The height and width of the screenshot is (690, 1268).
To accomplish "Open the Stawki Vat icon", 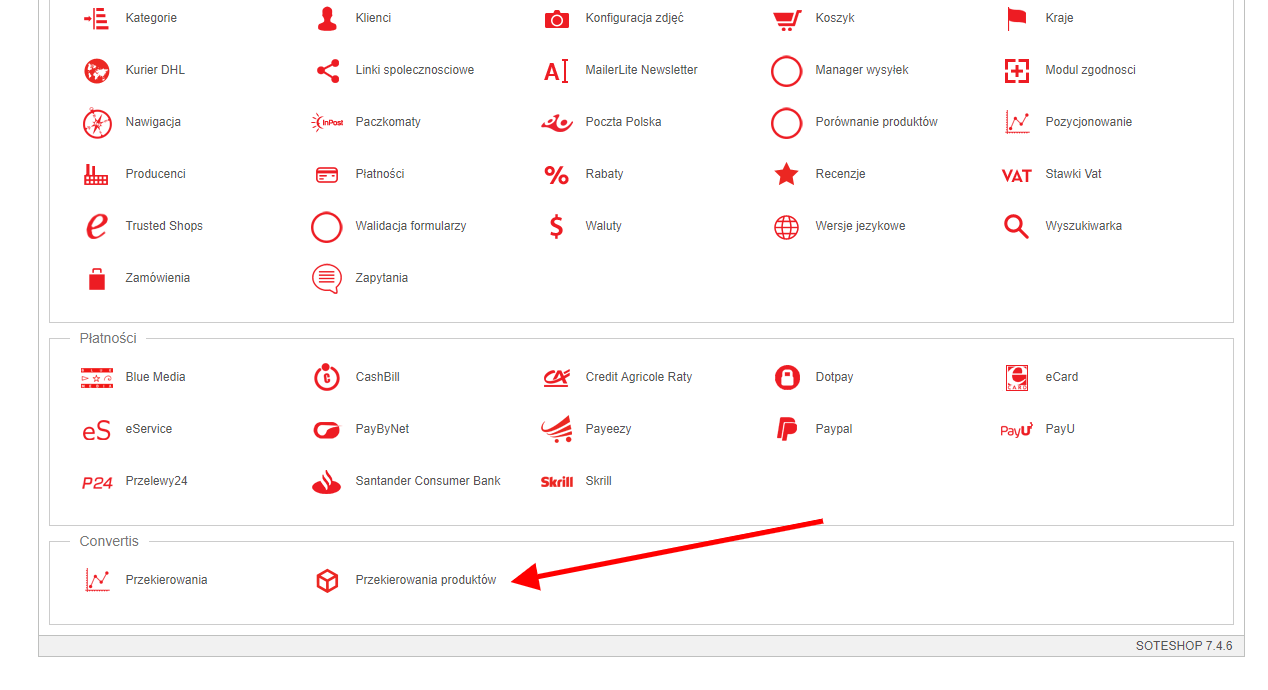I will coord(1017,175).
